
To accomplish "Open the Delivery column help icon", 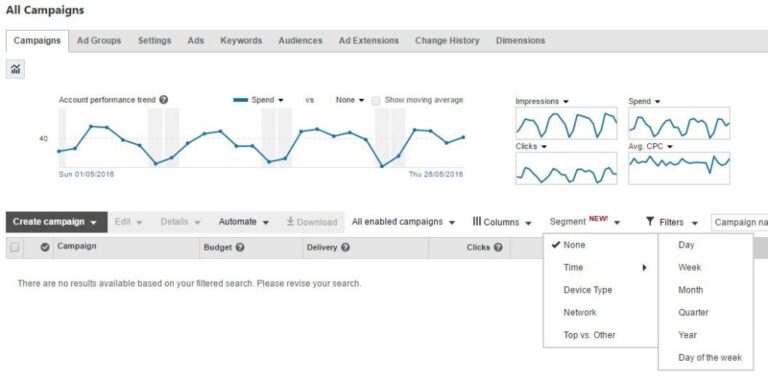I will (345, 248).
